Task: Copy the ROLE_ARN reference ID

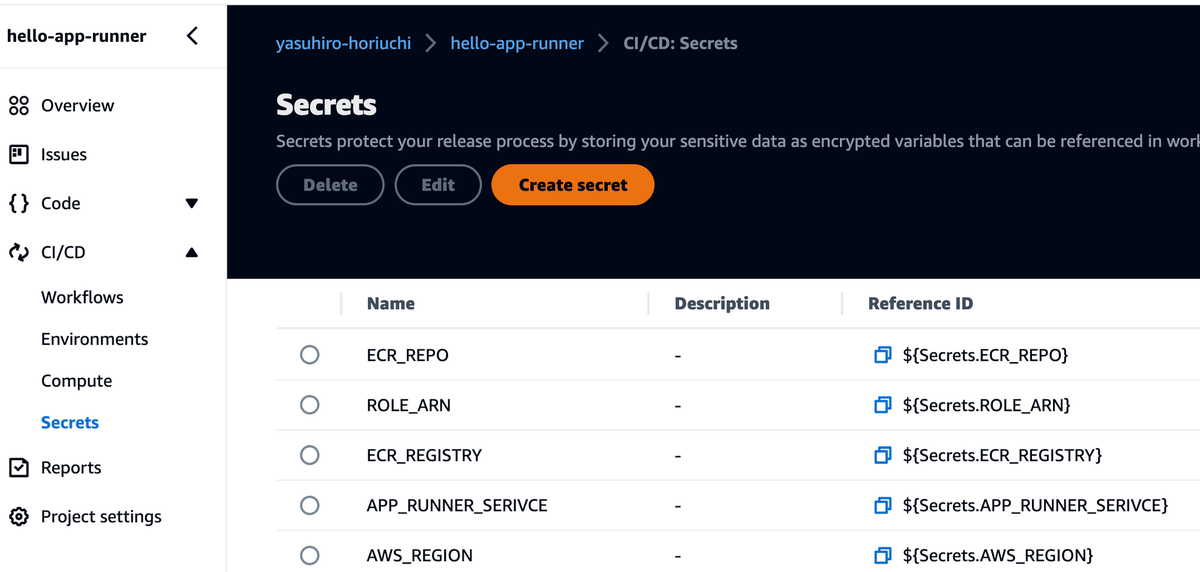Action: pos(882,405)
